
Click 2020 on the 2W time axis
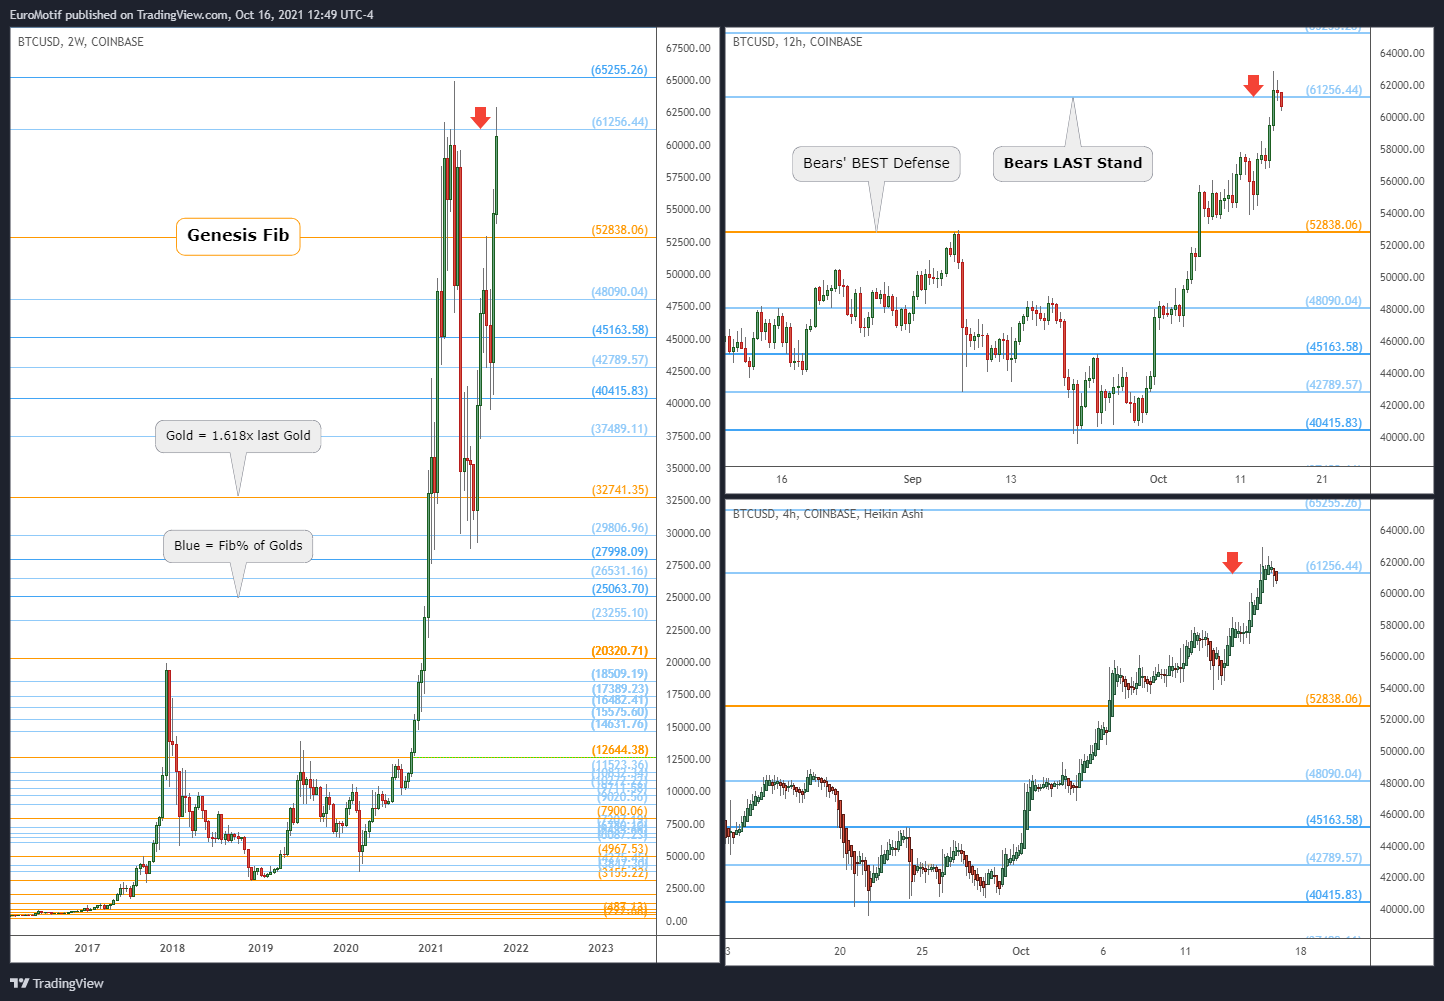(x=345, y=948)
